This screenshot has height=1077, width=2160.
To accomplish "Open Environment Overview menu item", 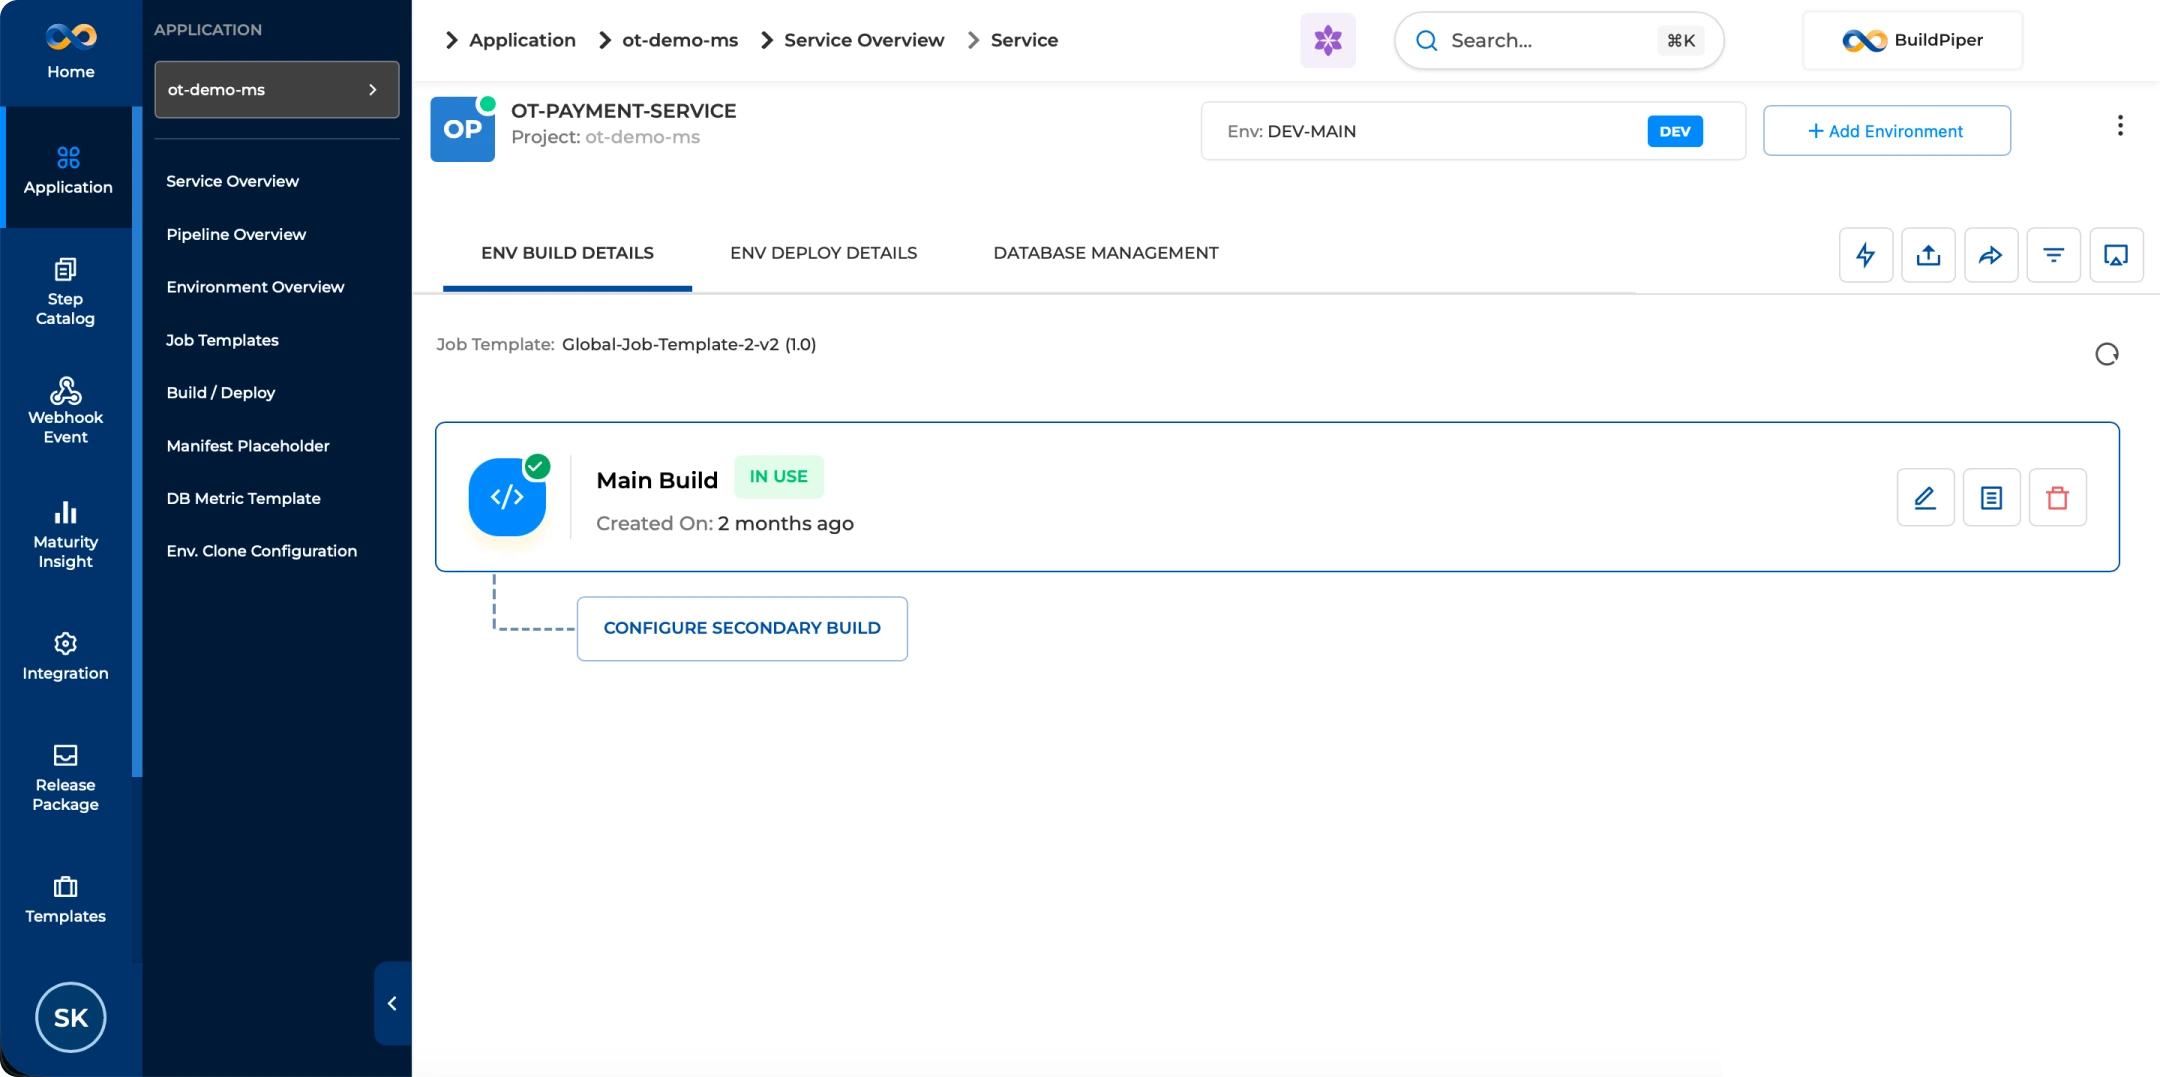I will tap(255, 287).
